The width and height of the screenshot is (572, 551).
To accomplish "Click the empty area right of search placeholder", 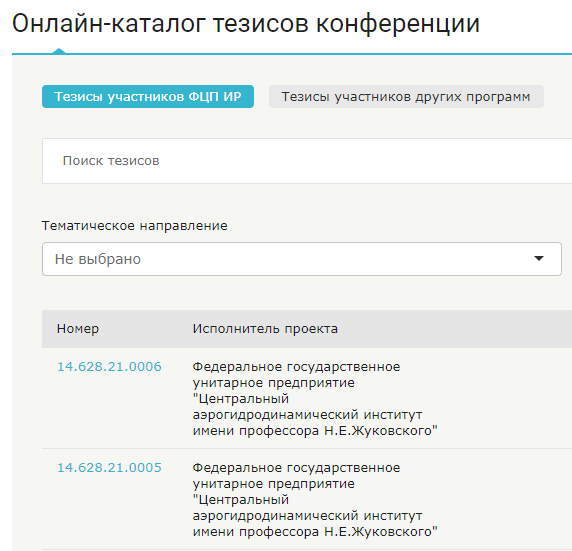I will tap(365, 161).
